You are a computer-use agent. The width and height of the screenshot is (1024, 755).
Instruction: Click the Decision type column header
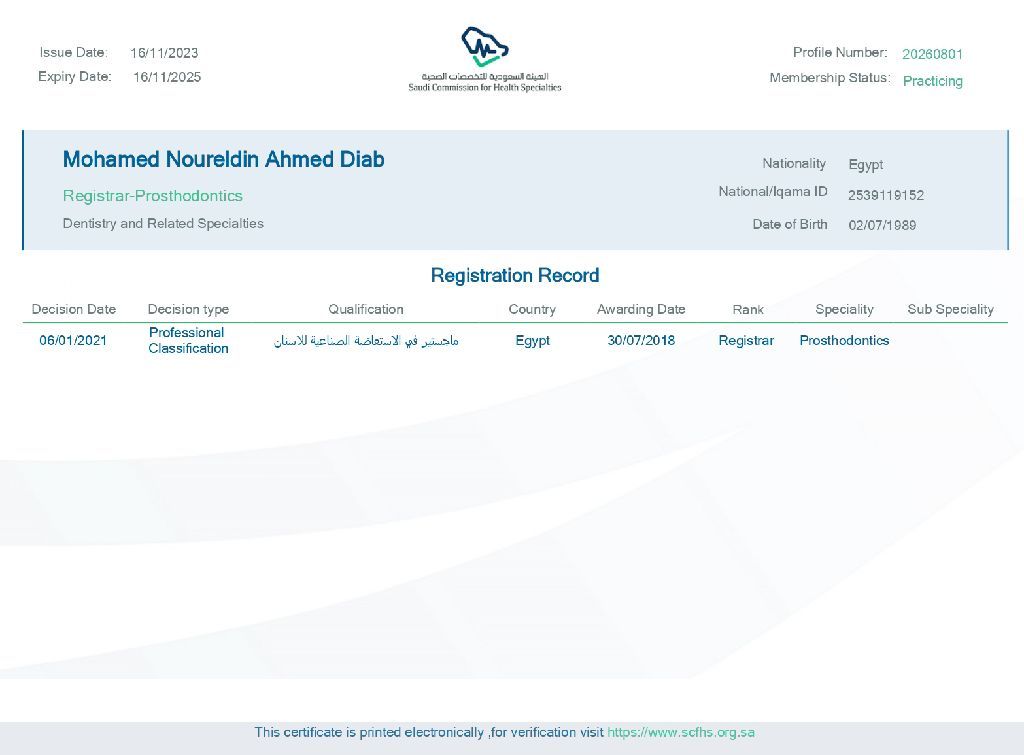(188, 309)
